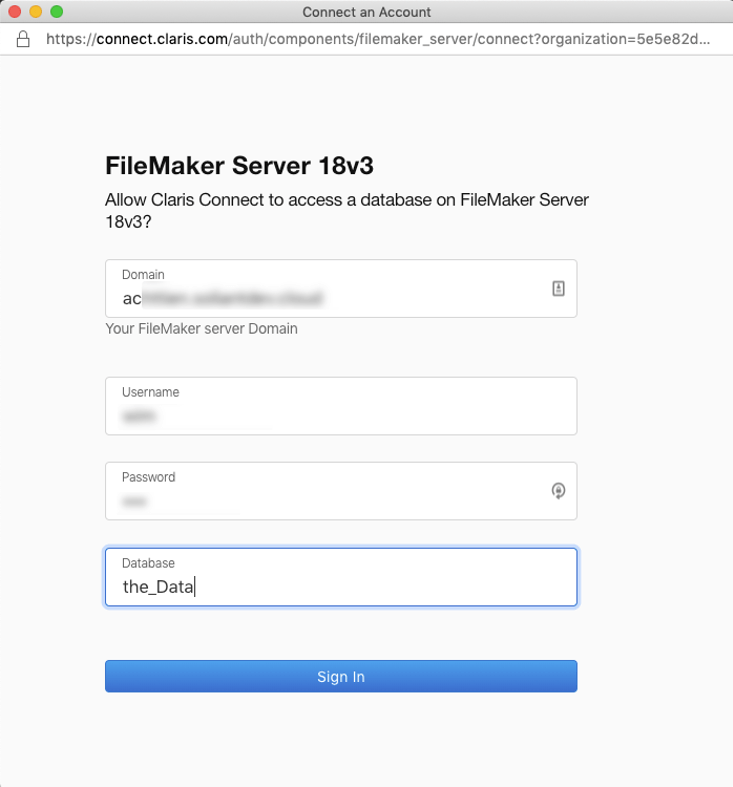Click the Username field label
Image resolution: width=733 pixels, height=787 pixels.
pos(151,392)
